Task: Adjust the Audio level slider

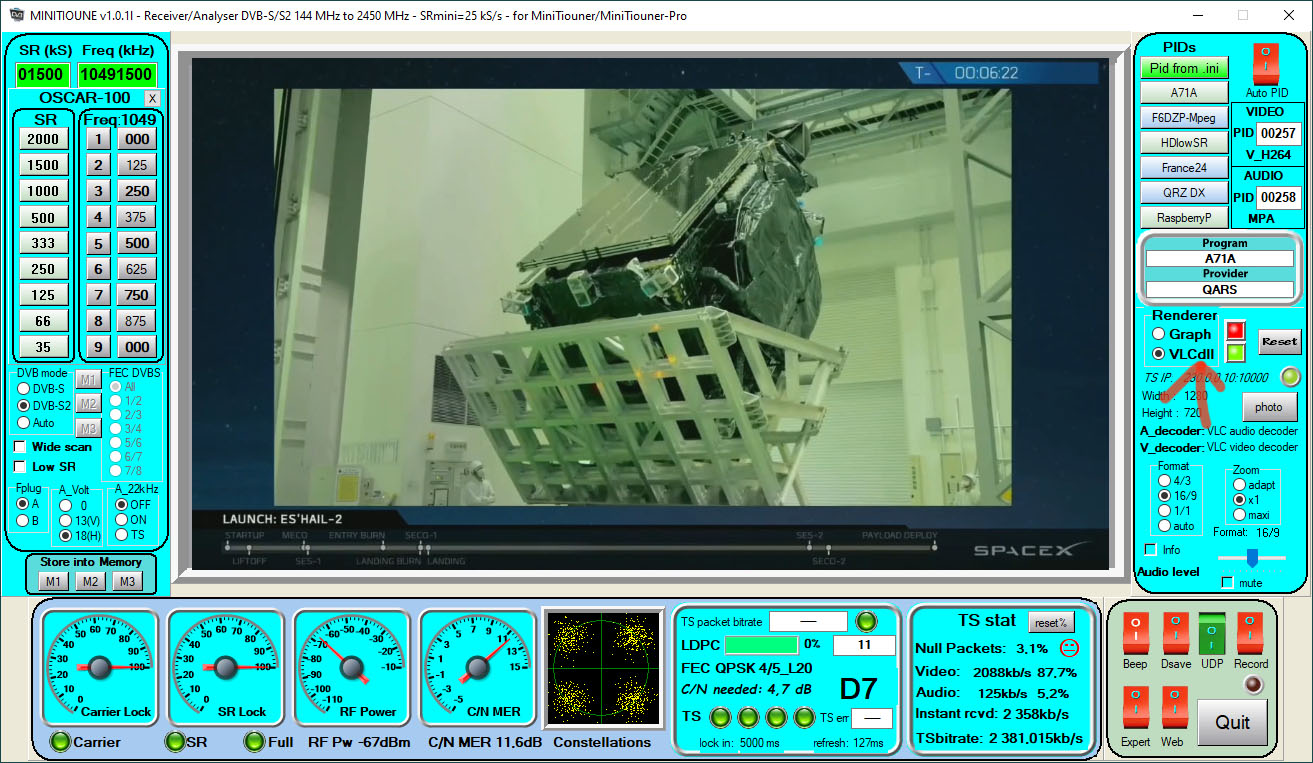Action: [1252, 557]
